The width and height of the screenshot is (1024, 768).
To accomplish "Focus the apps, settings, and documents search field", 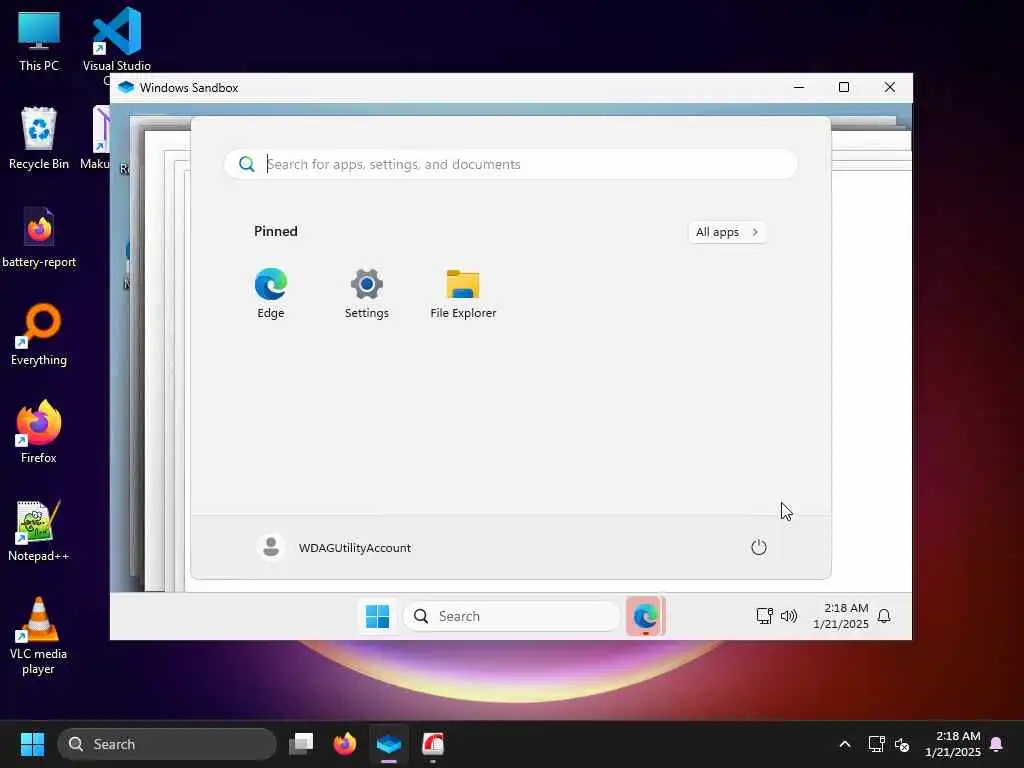I will pyautogui.click(x=510, y=164).
